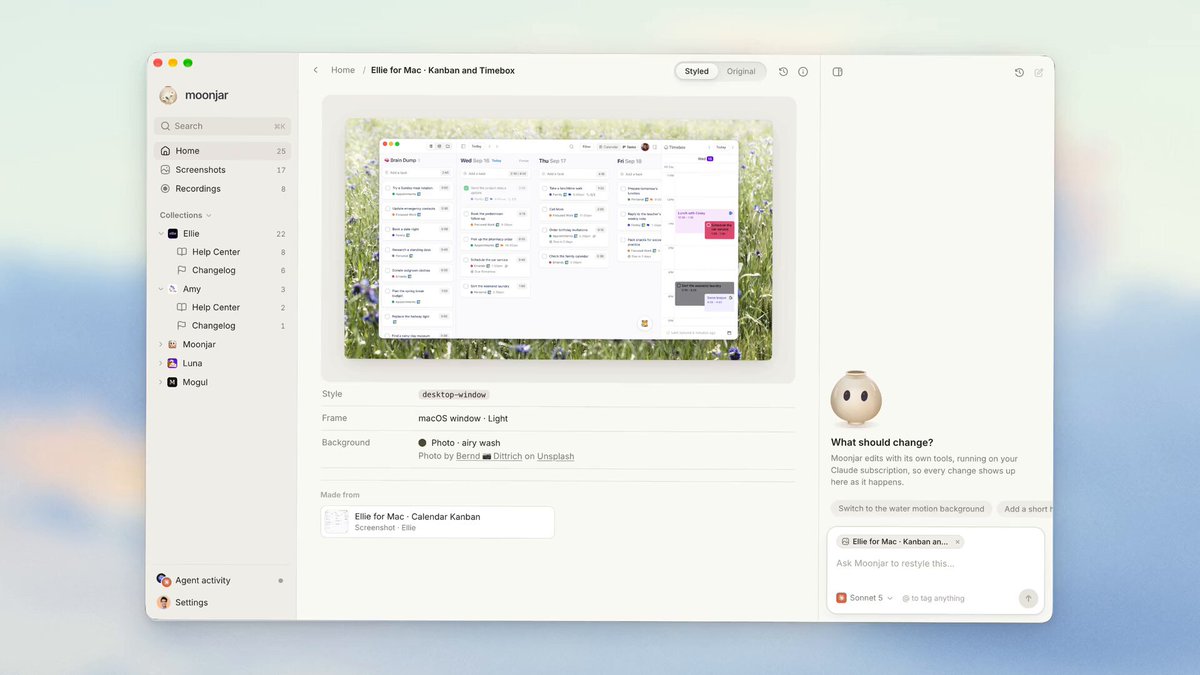The image size is (1200, 675).
Task: Open Ellie's Help Center collection
Action: (231, 252)
